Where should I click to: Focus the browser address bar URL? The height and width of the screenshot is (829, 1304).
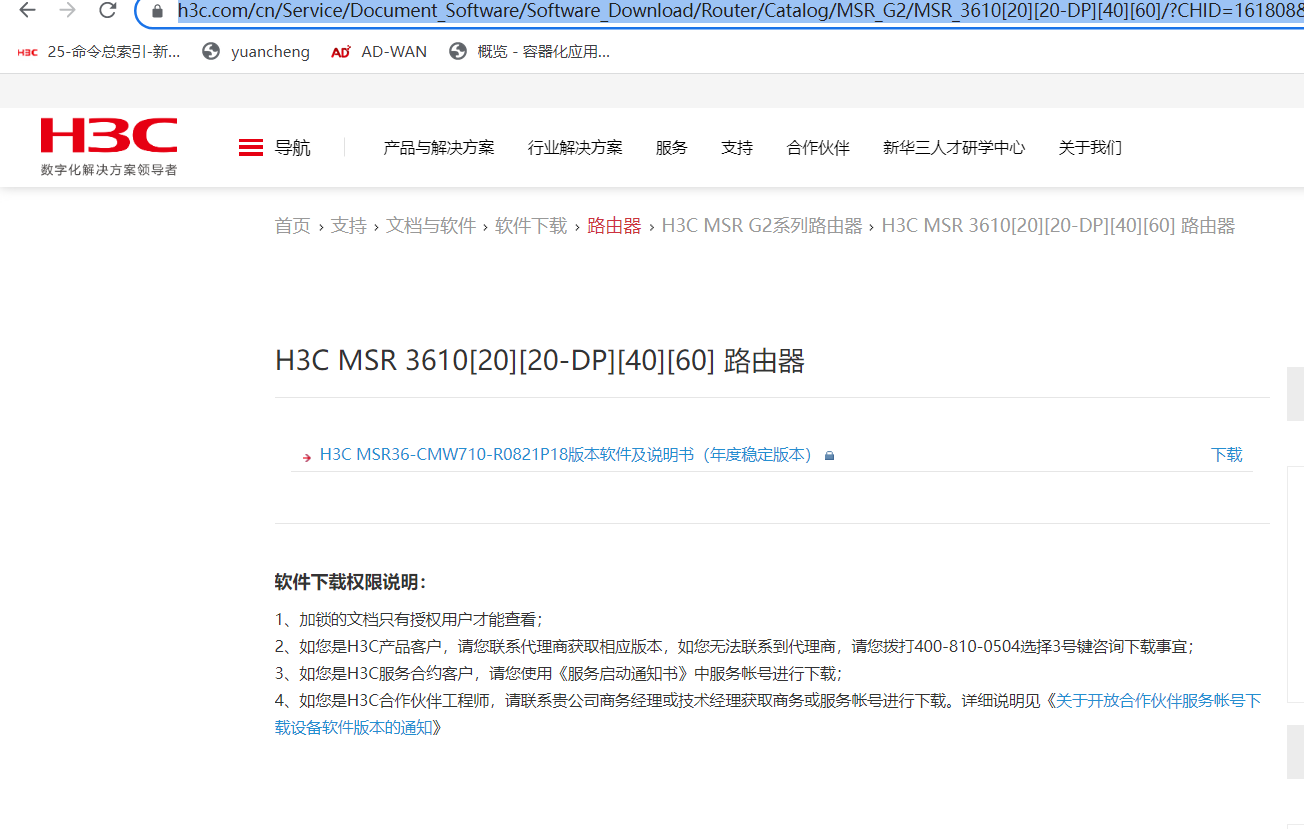pos(740,11)
